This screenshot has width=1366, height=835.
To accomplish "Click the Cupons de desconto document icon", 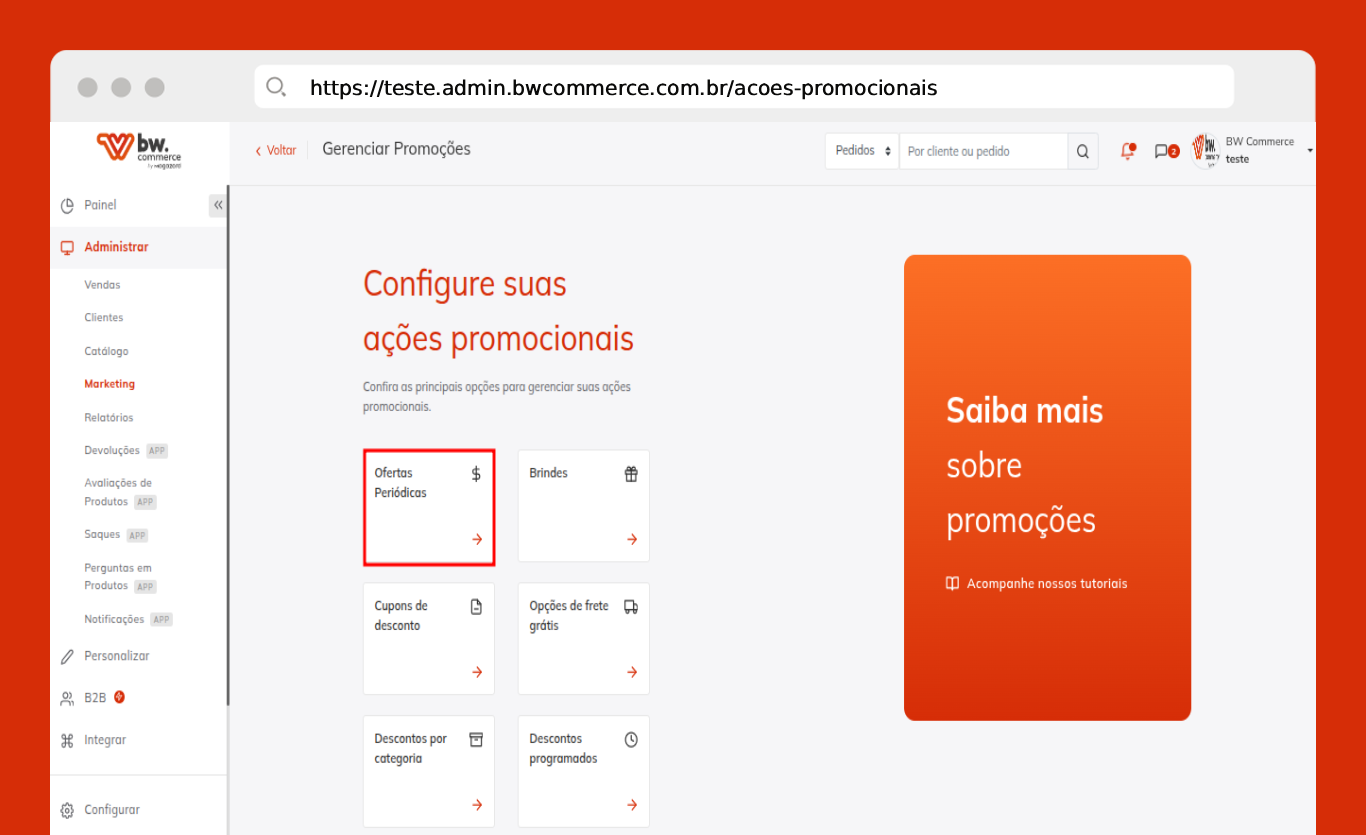I will (x=476, y=607).
